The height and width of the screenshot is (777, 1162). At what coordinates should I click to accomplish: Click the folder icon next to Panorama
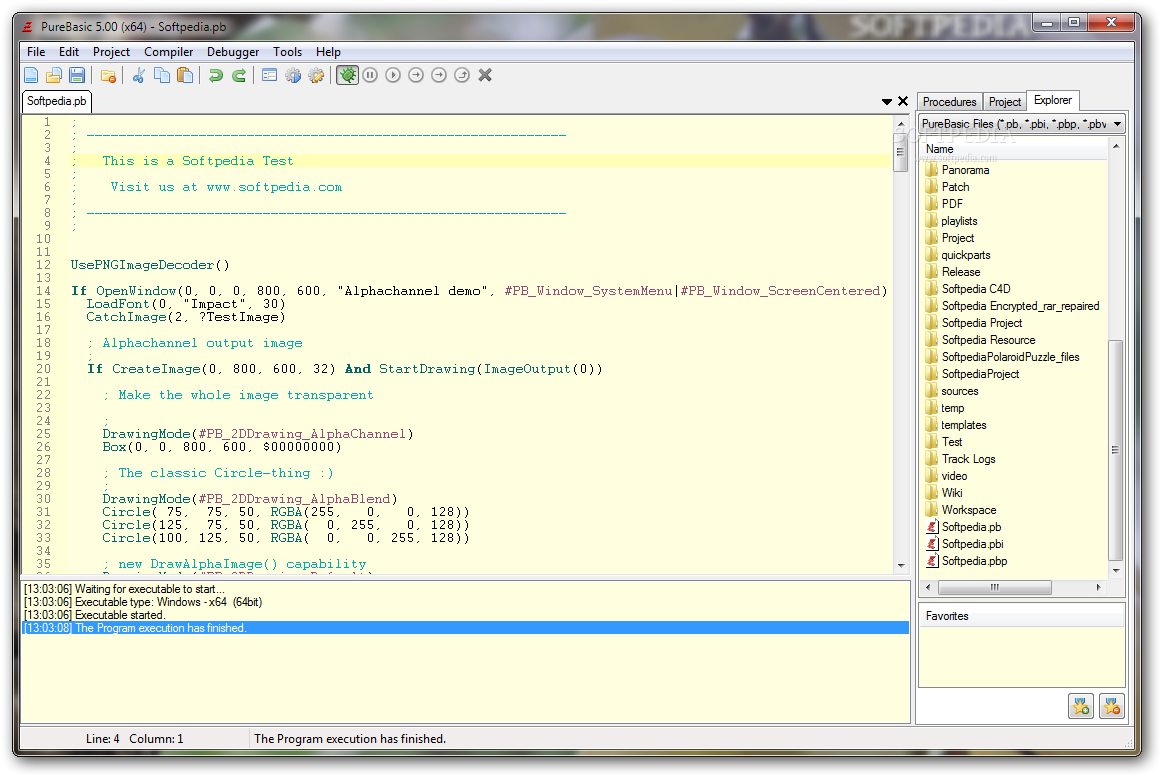(x=932, y=170)
